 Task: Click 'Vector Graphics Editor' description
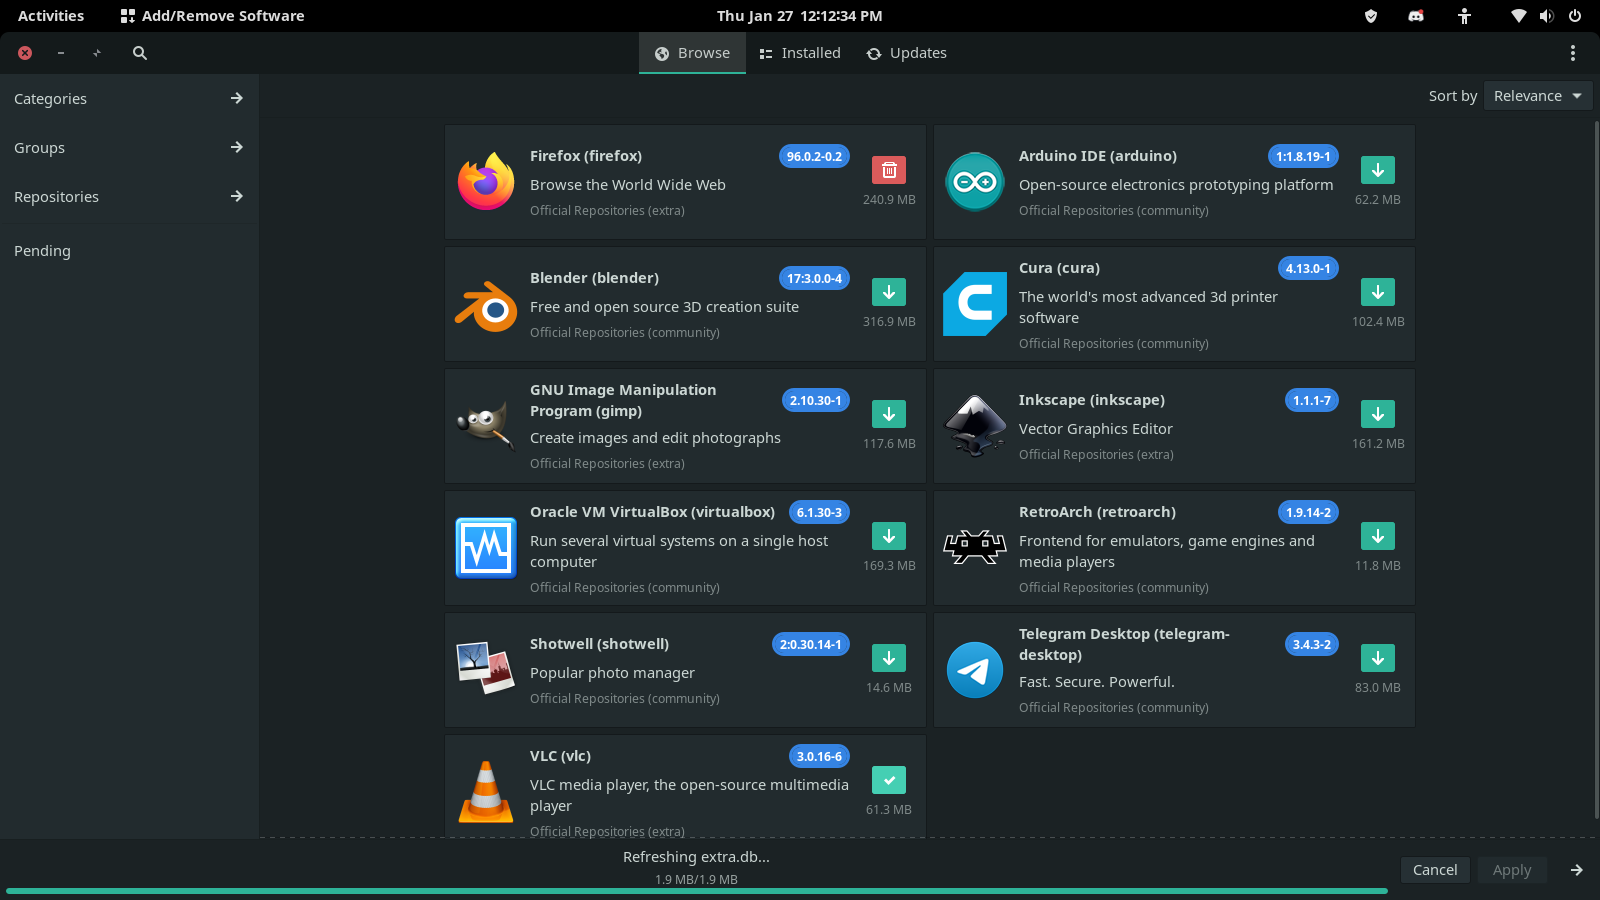[x=1095, y=429]
